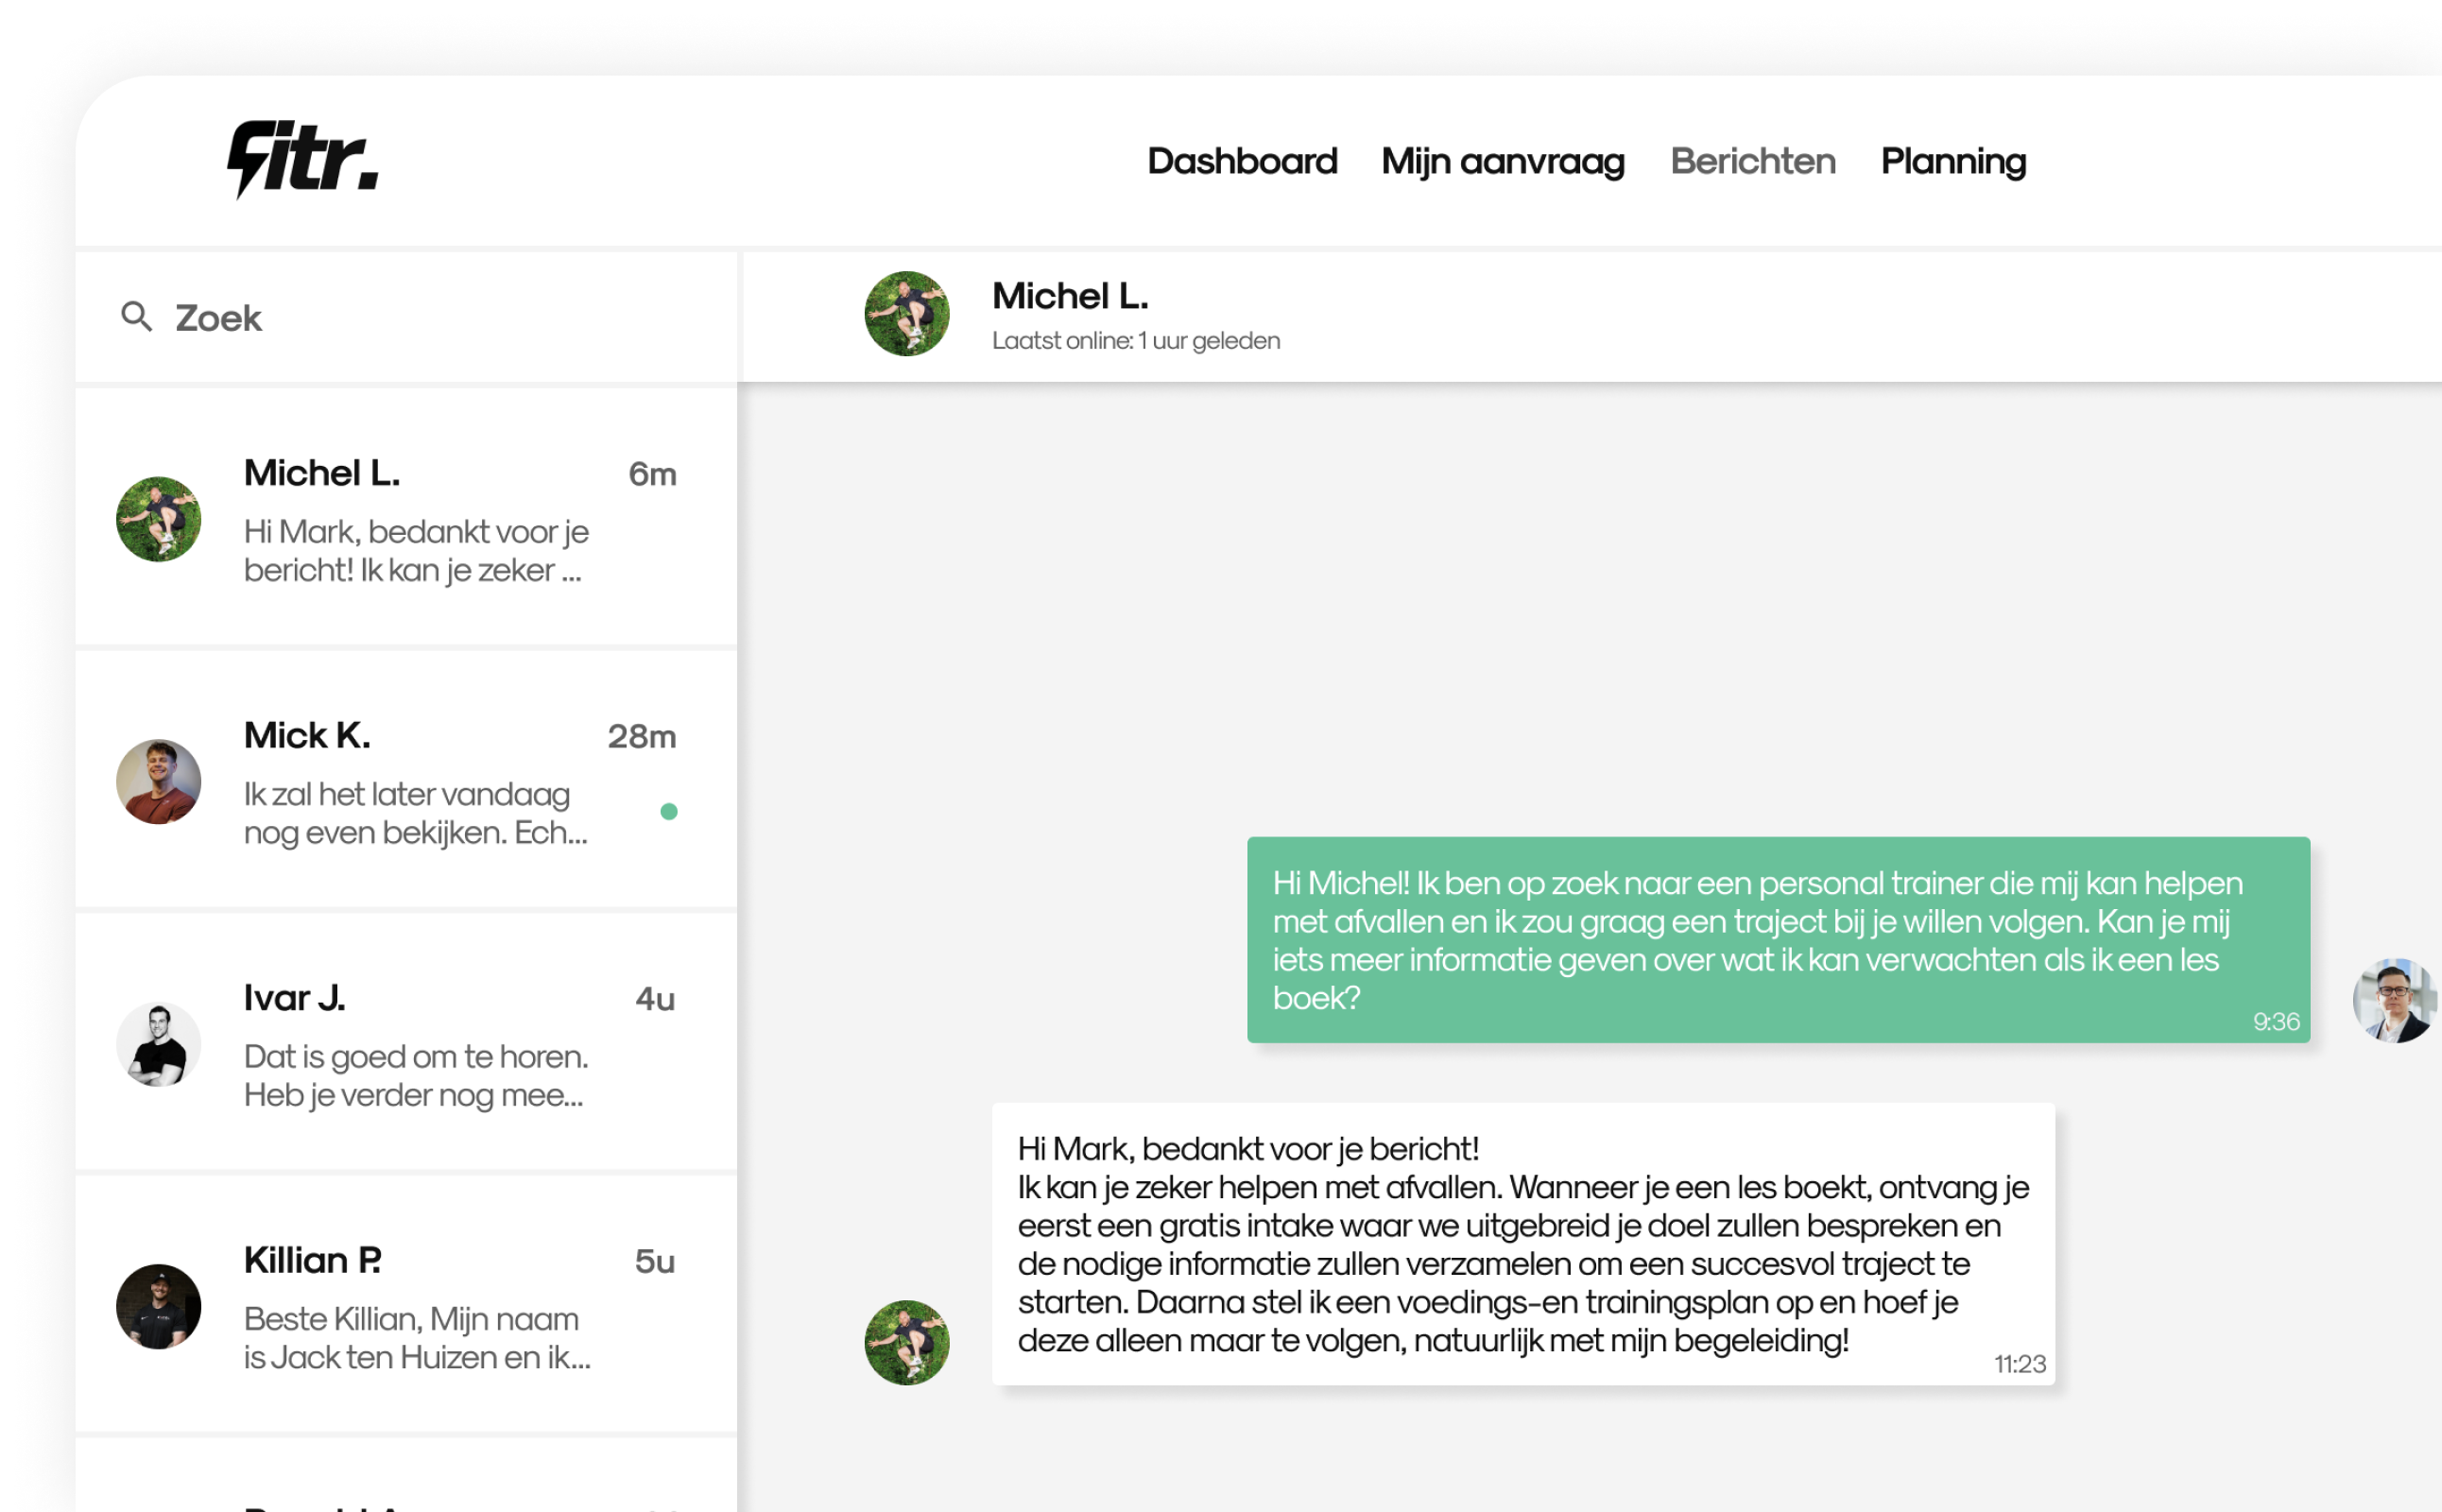Click own avatar beside green message
The height and width of the screenshot is (1512, 2442).
pyautogui.click(x=2395, y=1000)
